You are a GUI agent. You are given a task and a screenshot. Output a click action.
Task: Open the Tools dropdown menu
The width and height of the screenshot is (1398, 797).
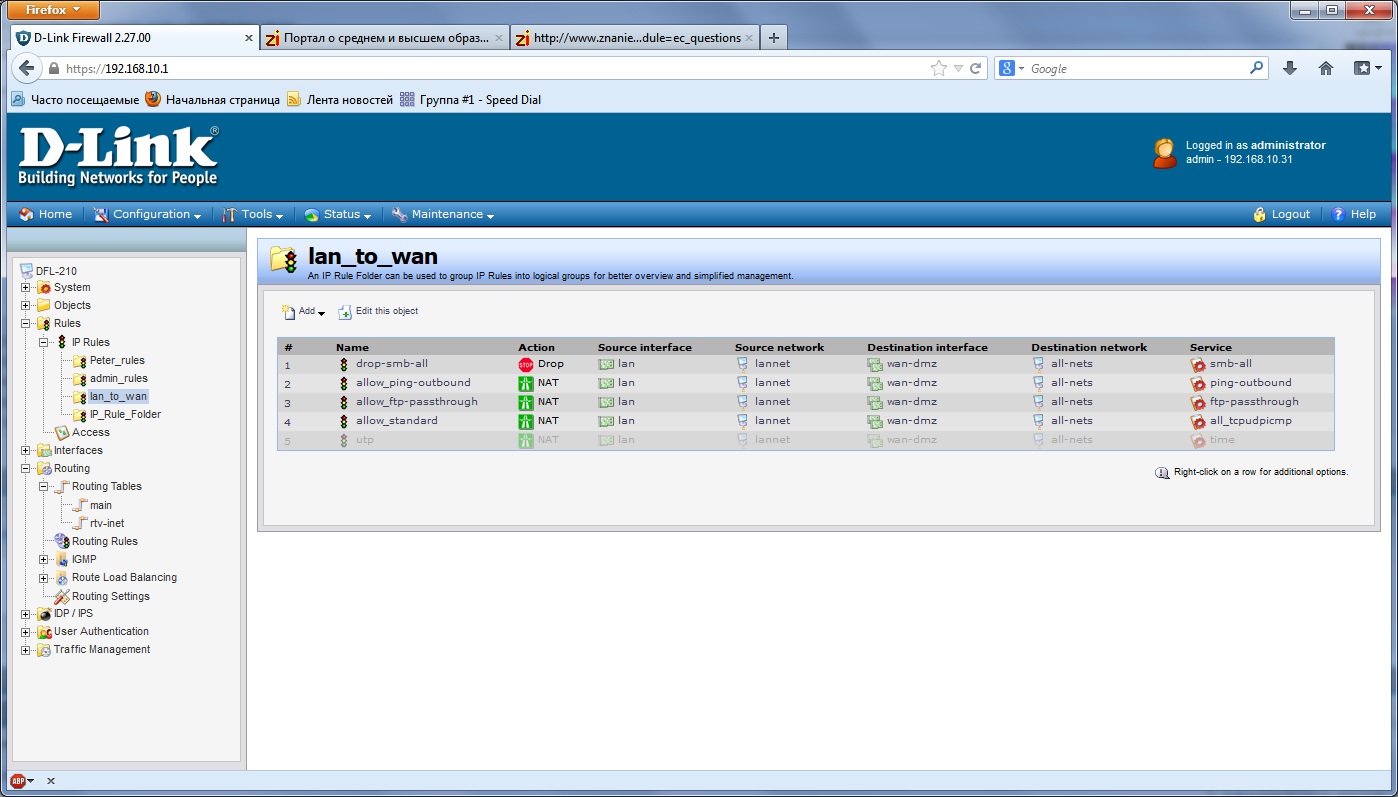point(252,214)
